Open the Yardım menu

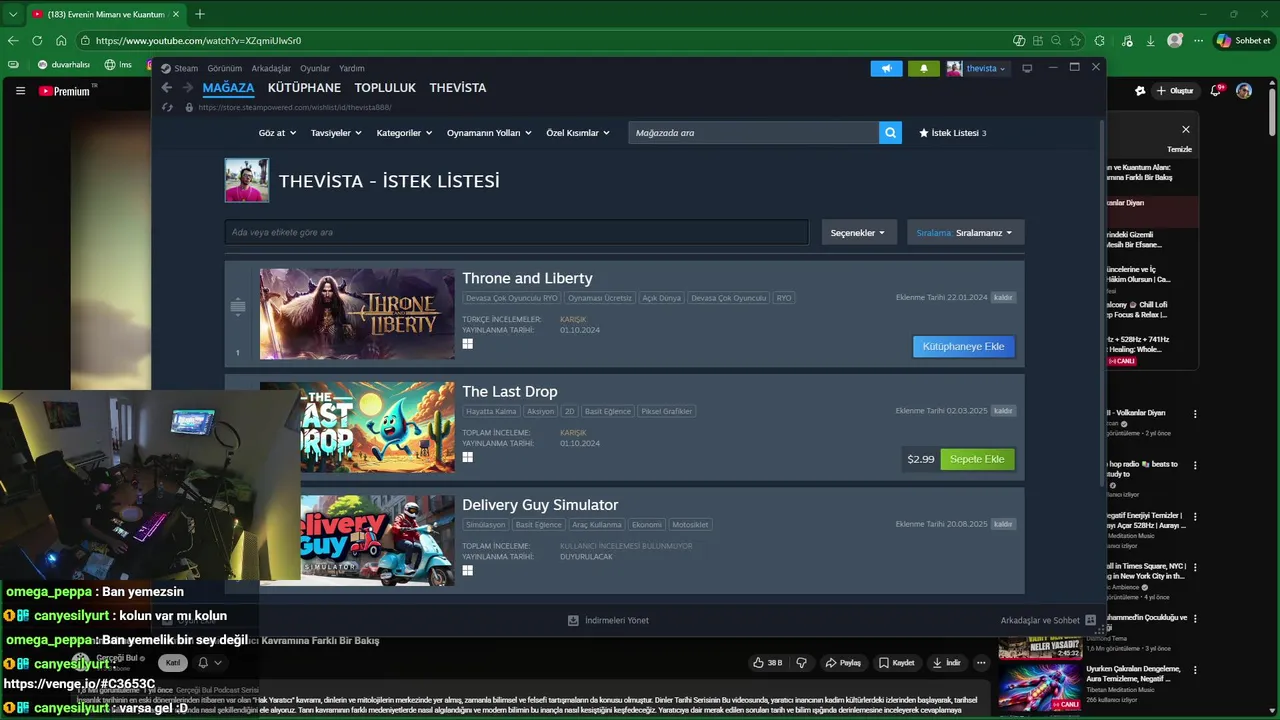click(352, 68)
